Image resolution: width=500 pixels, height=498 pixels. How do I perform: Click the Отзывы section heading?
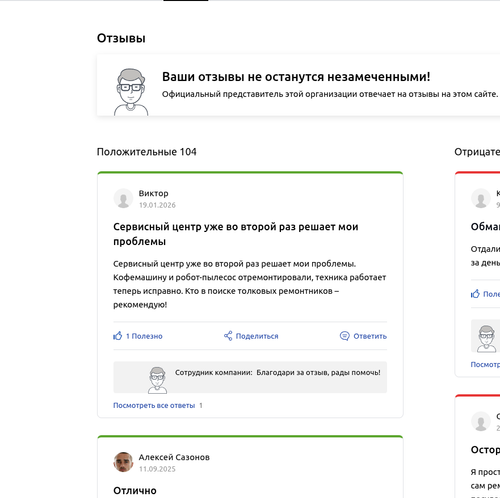click(121, 38)
